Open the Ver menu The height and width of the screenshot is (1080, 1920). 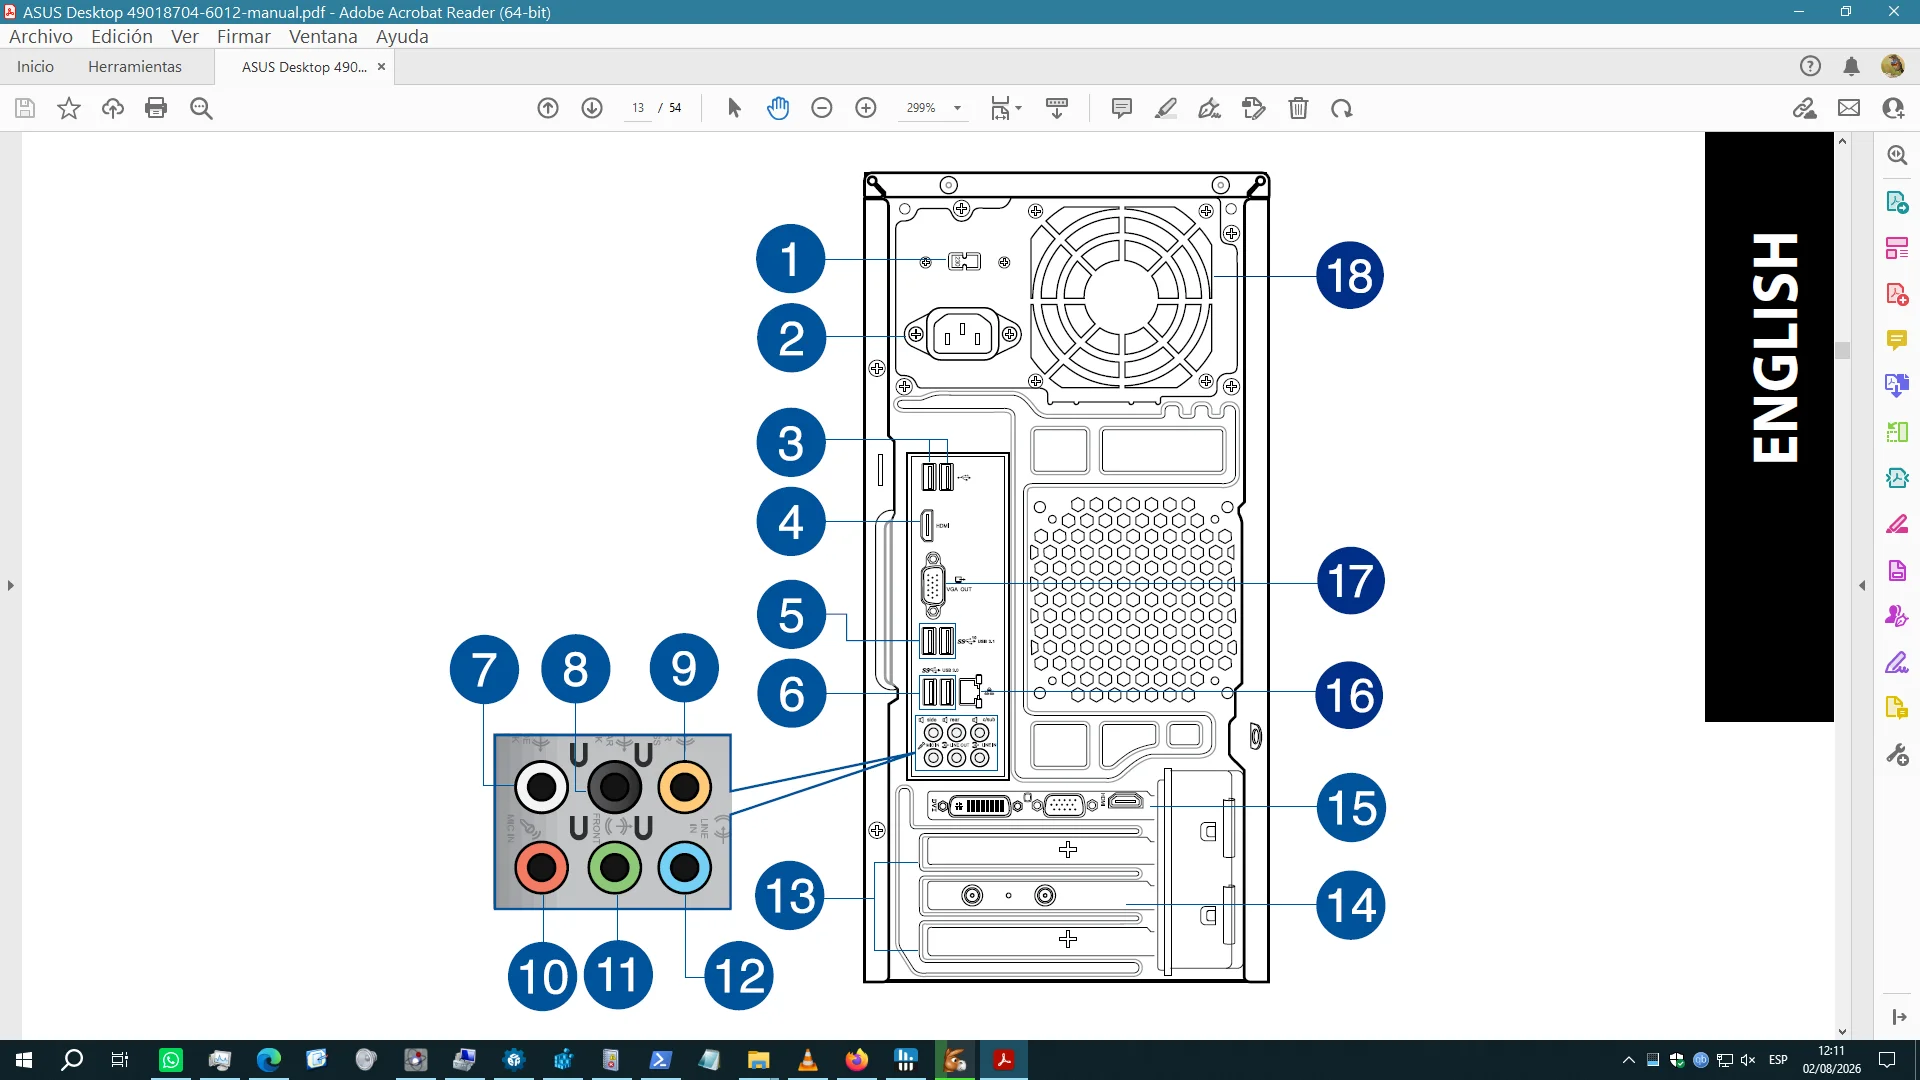185,36
